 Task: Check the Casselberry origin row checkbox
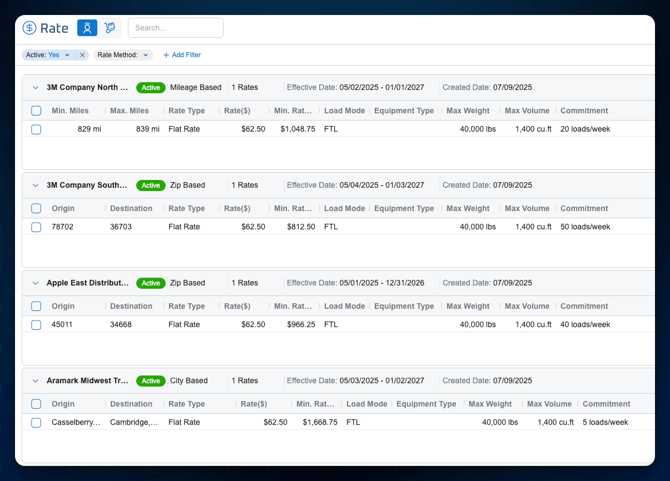(x=36, y=423)
